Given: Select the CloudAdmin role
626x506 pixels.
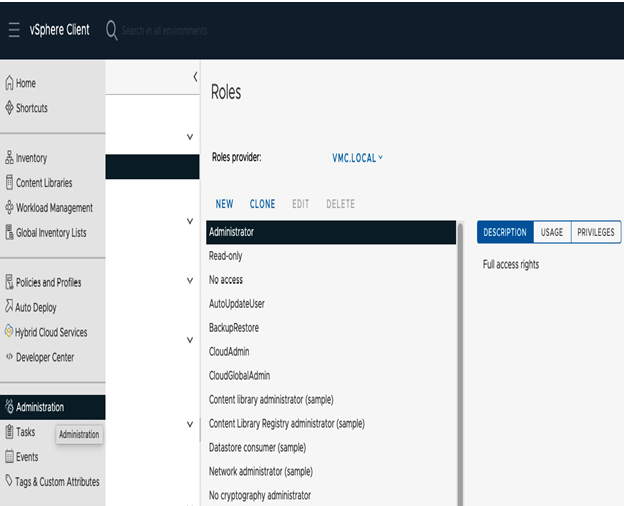Looking at the screenshot, I should click(x=331, y=352).
